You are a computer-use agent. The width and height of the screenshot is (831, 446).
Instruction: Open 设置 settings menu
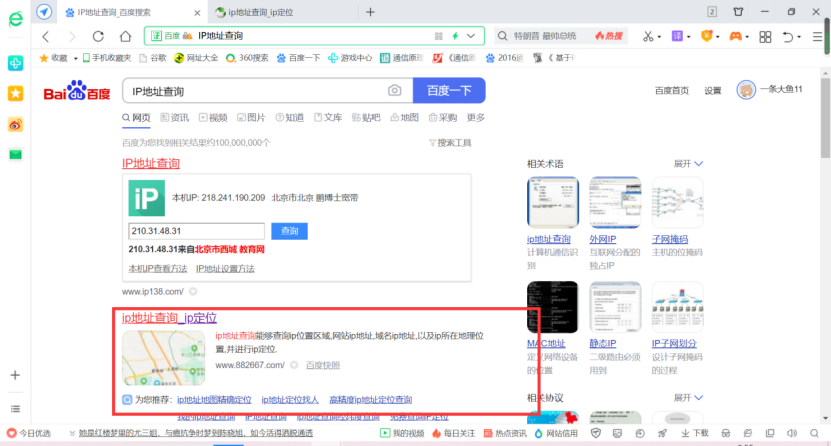pos(712,91)
